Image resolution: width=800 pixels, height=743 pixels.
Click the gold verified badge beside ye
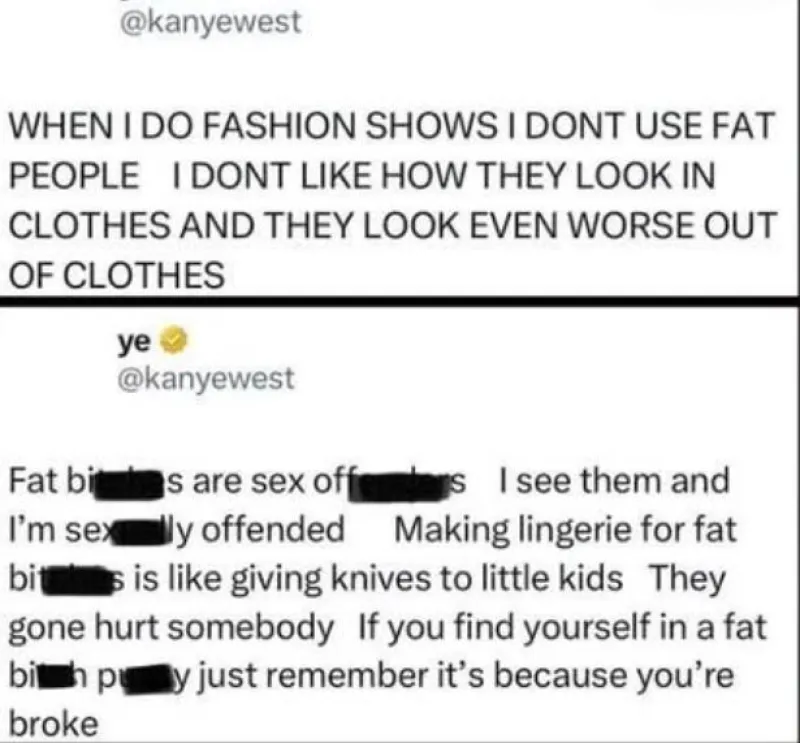174,341
